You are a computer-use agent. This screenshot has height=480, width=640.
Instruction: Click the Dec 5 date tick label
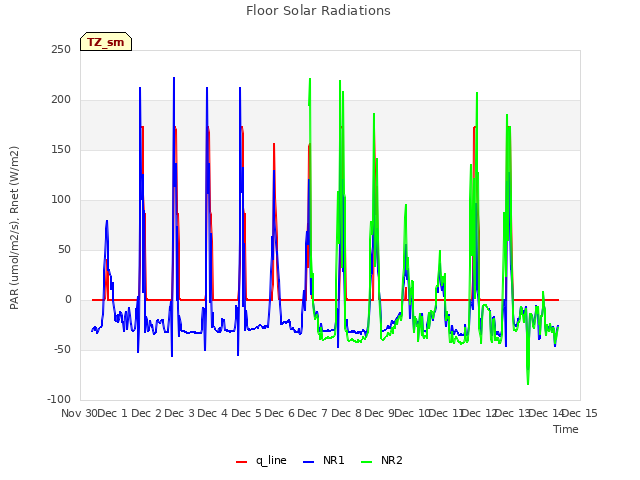click(246, 413)
